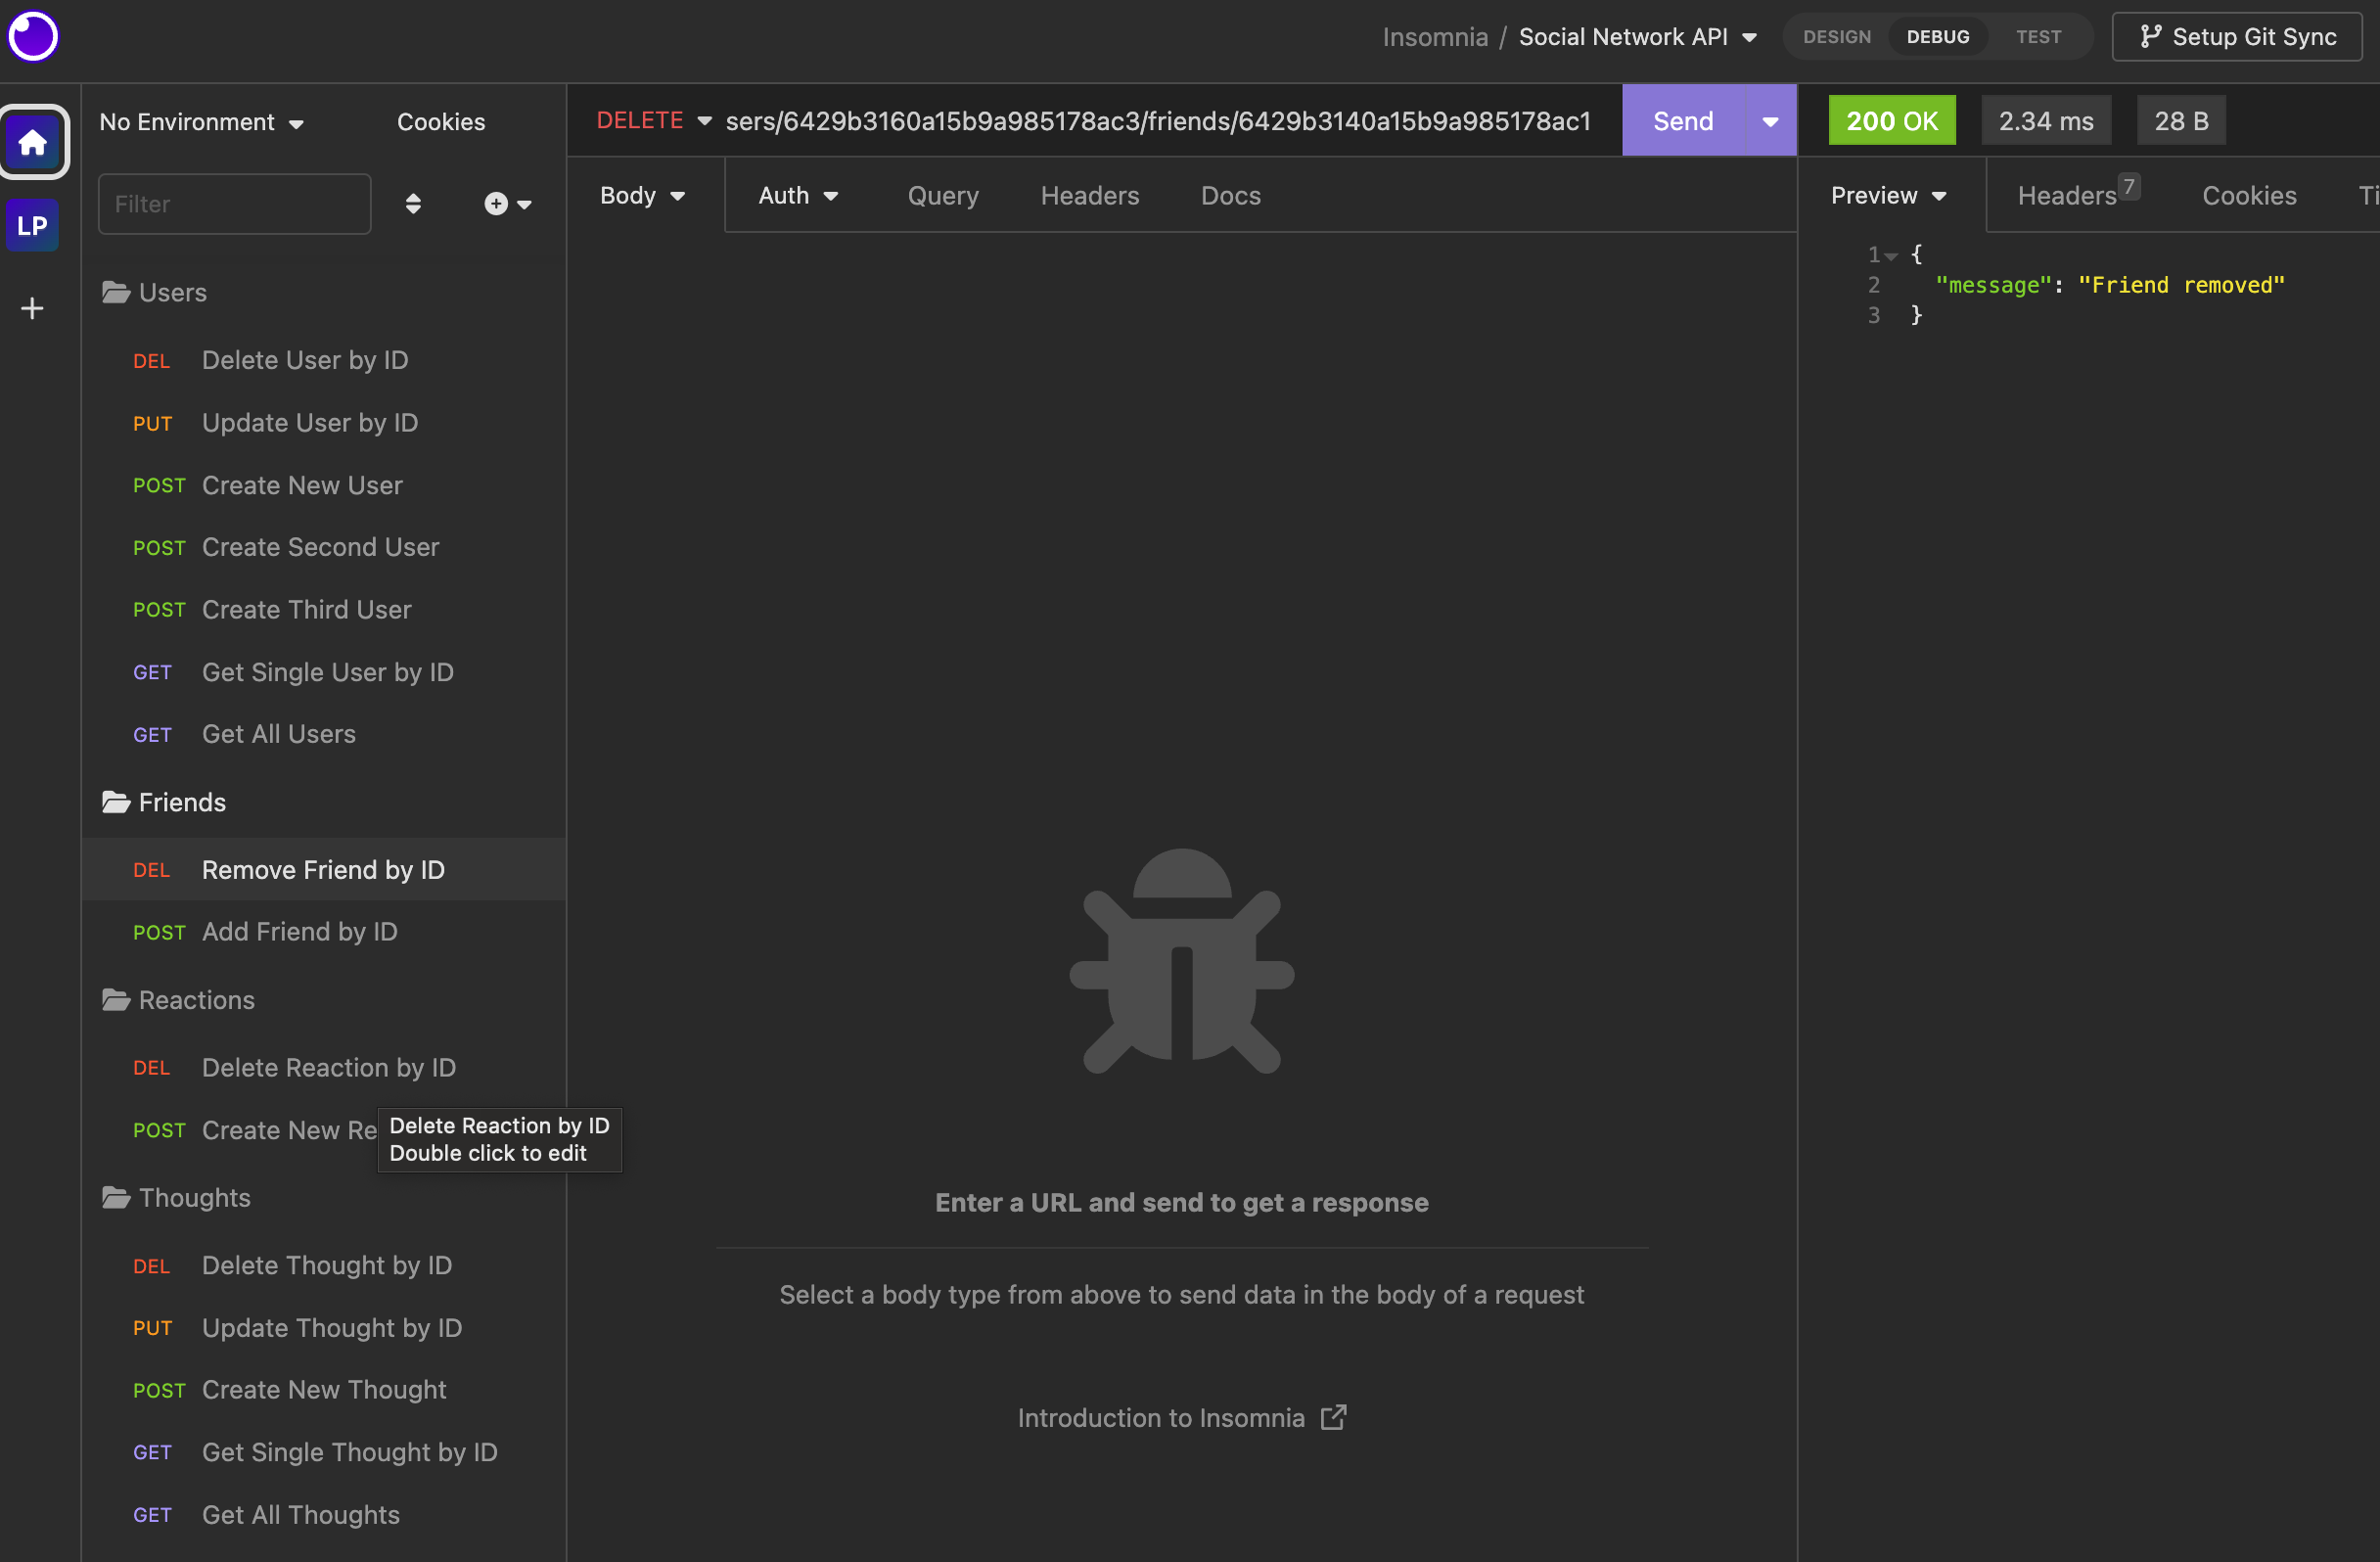Click the sort requests icon beside the filter
2380x1562 pixels.
[412, 203]
